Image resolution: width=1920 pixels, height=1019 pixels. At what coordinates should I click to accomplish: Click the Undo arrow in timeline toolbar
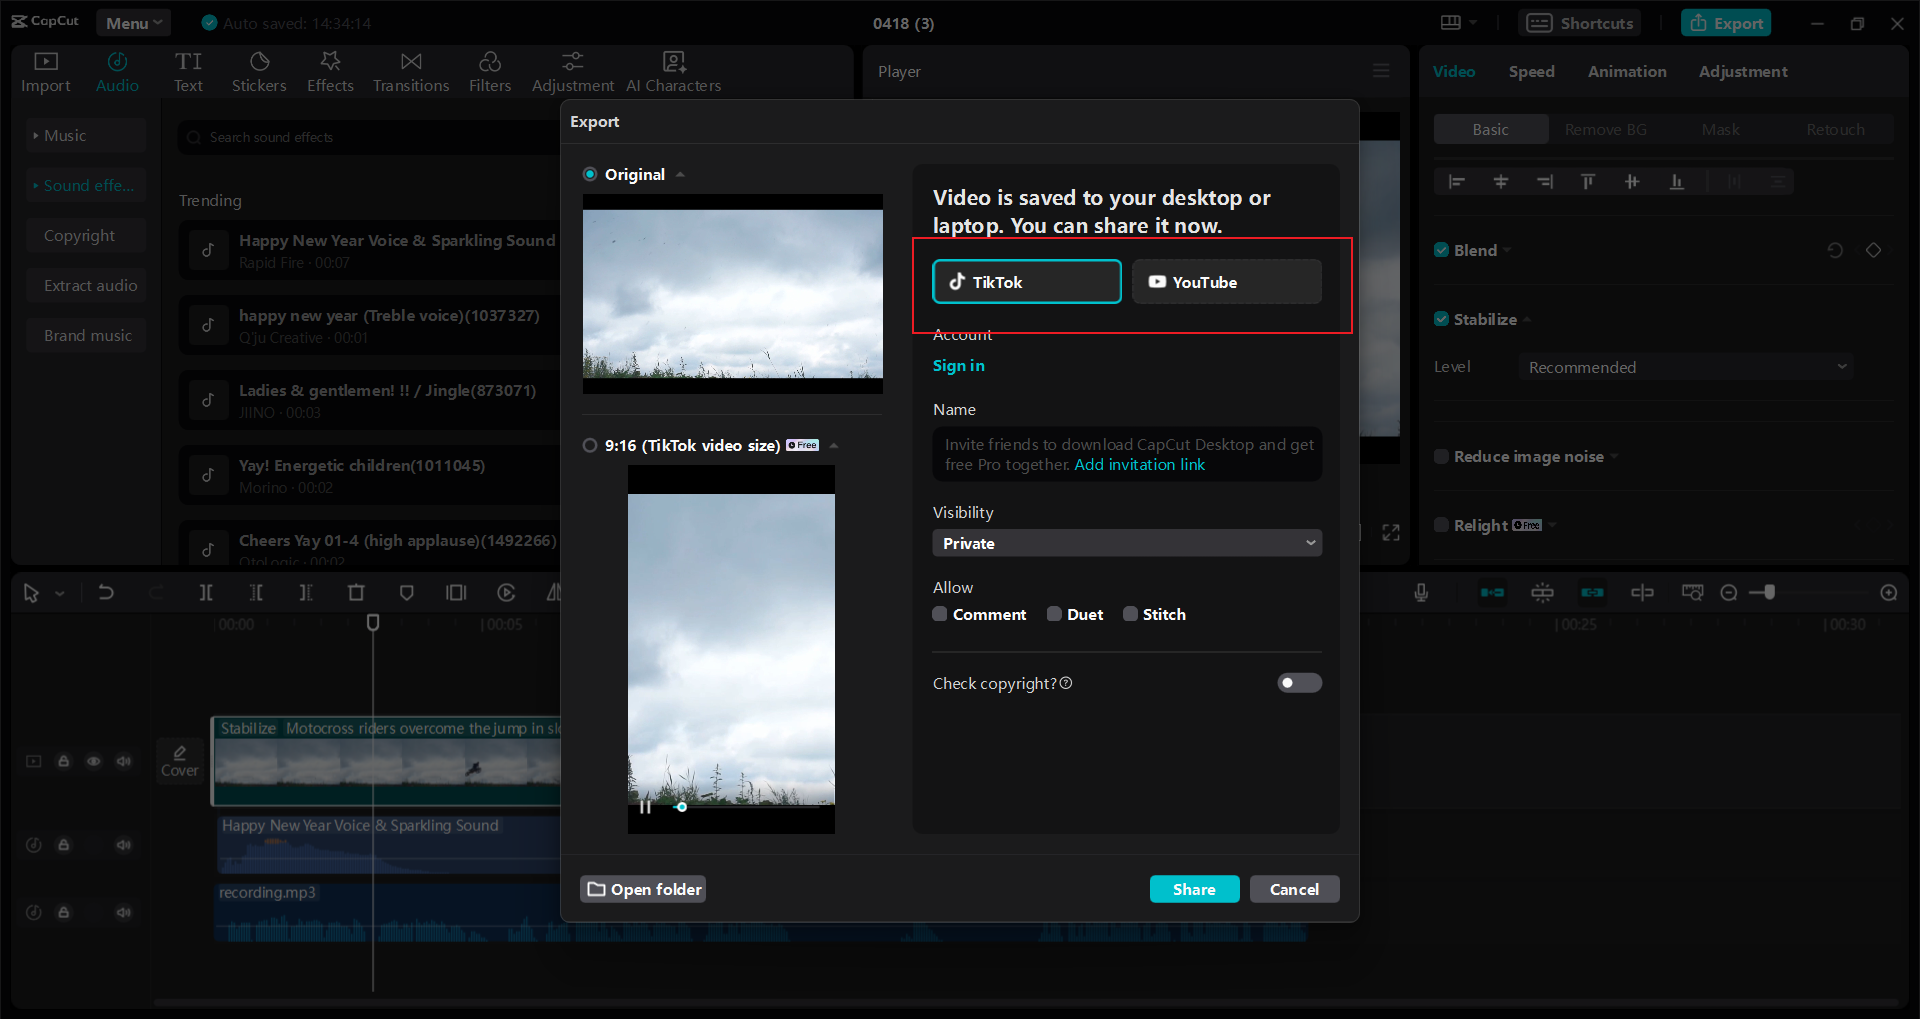(106, 593)
